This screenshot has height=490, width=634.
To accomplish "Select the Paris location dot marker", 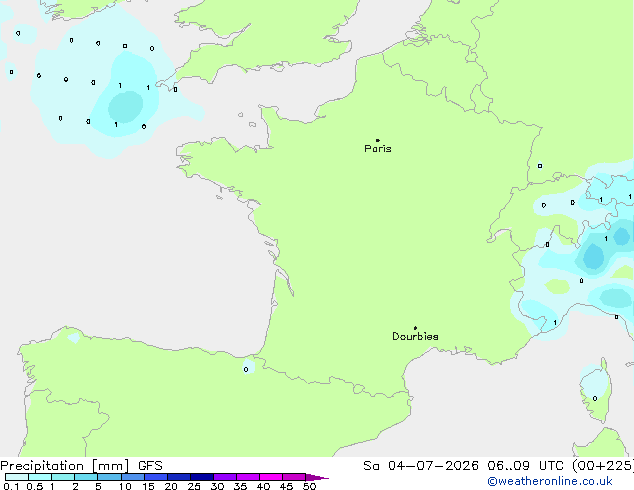I will 378,140.
